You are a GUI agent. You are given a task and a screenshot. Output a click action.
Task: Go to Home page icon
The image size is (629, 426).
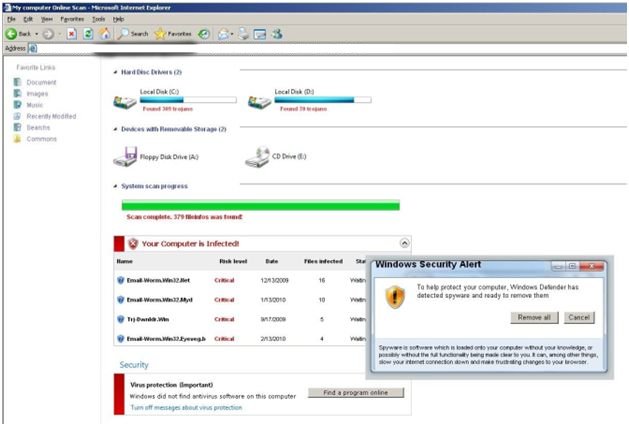coord(104,33)
